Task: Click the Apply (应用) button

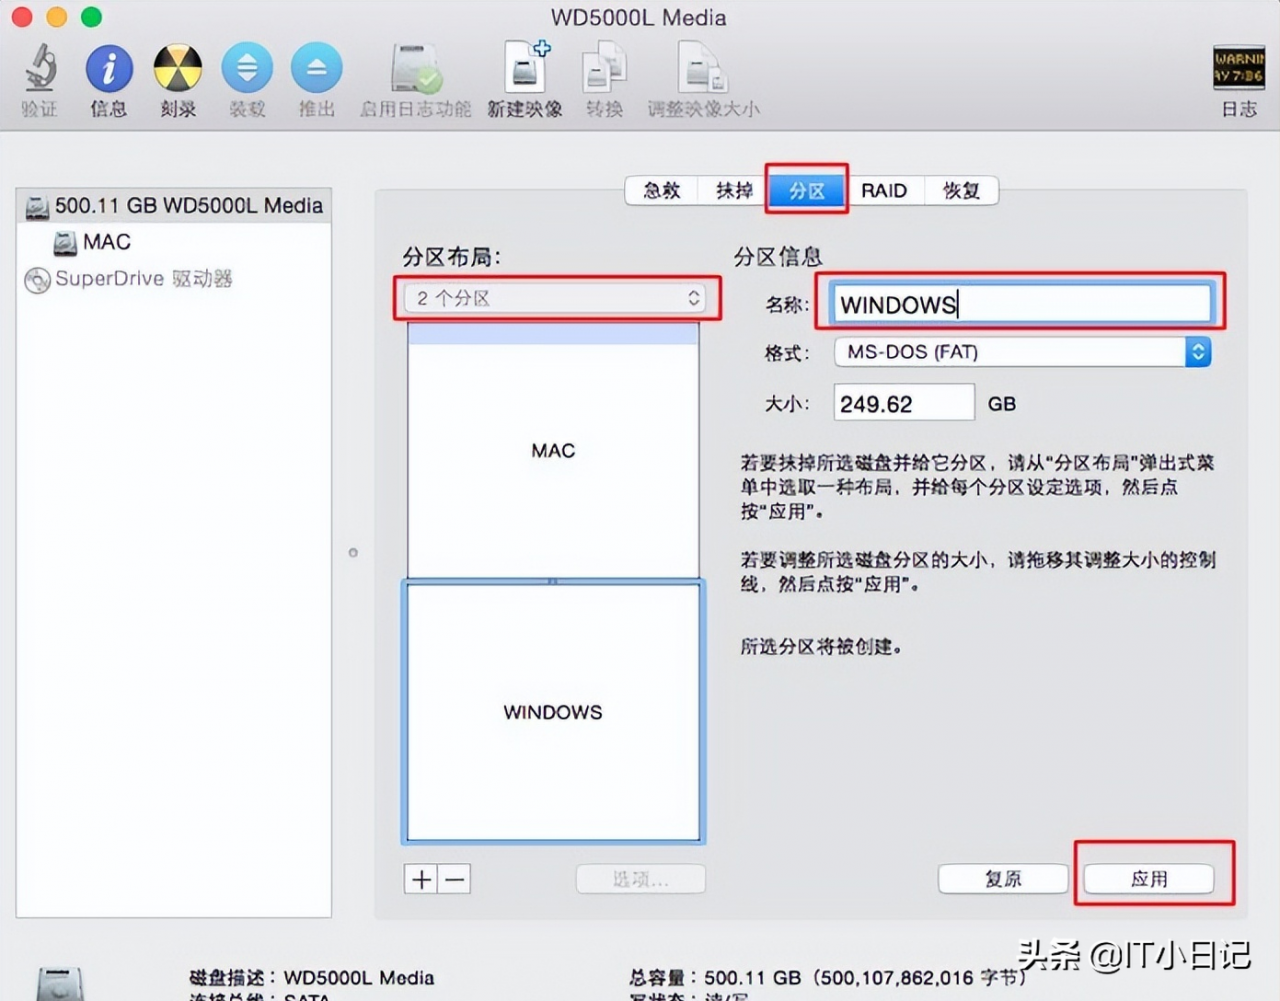Action: tap(1149, 879)
